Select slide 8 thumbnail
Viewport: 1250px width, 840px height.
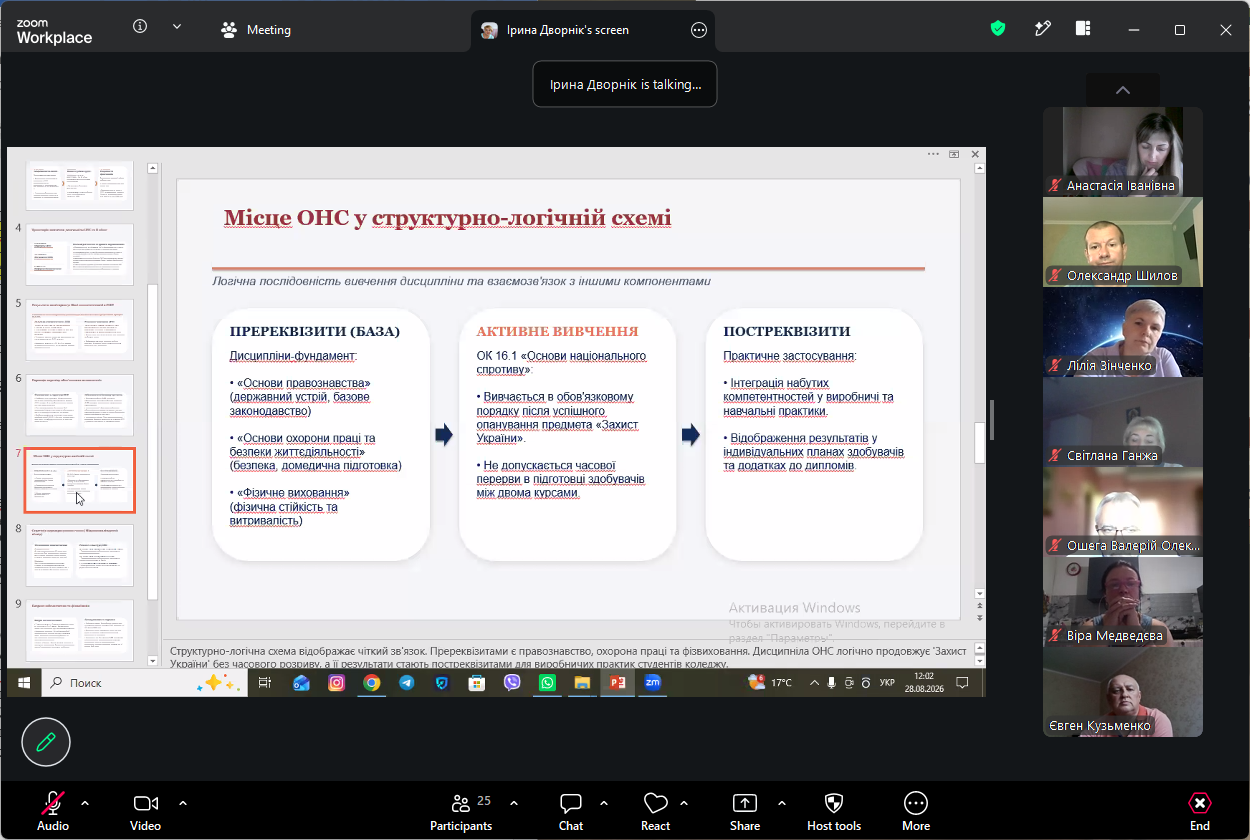[79, 555]
